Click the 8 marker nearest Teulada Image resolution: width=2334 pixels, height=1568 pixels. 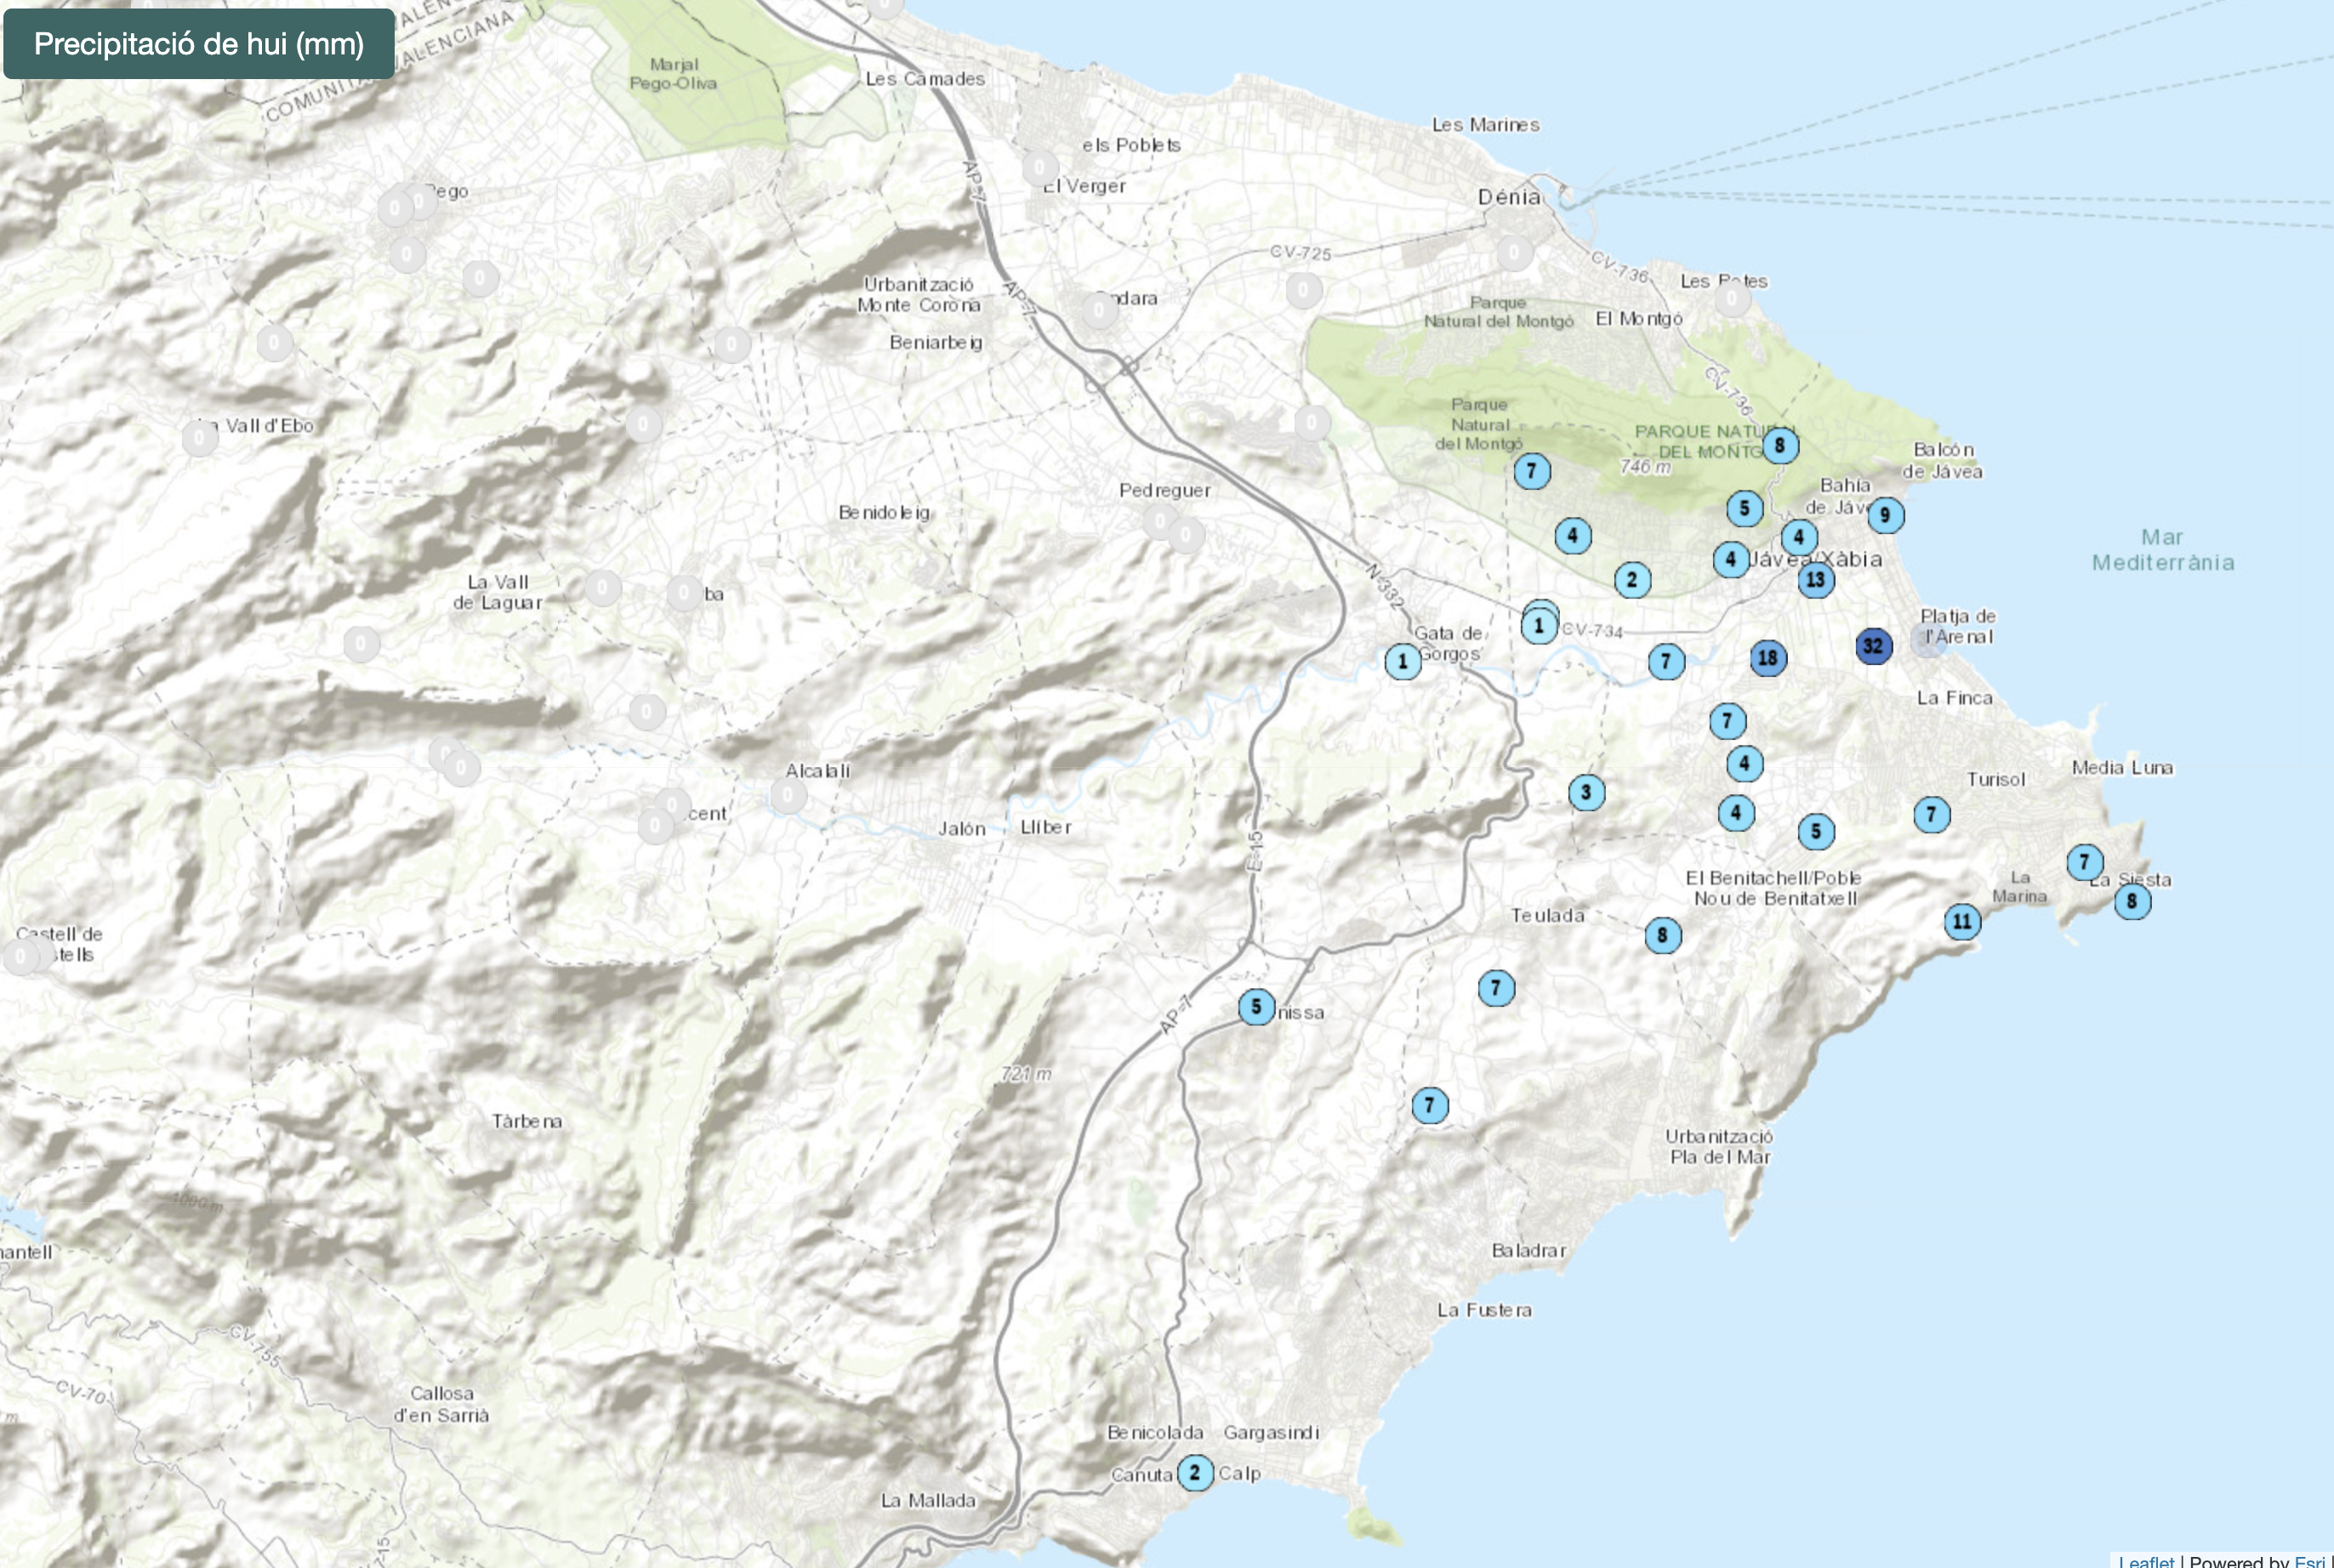coord(1663,936)
